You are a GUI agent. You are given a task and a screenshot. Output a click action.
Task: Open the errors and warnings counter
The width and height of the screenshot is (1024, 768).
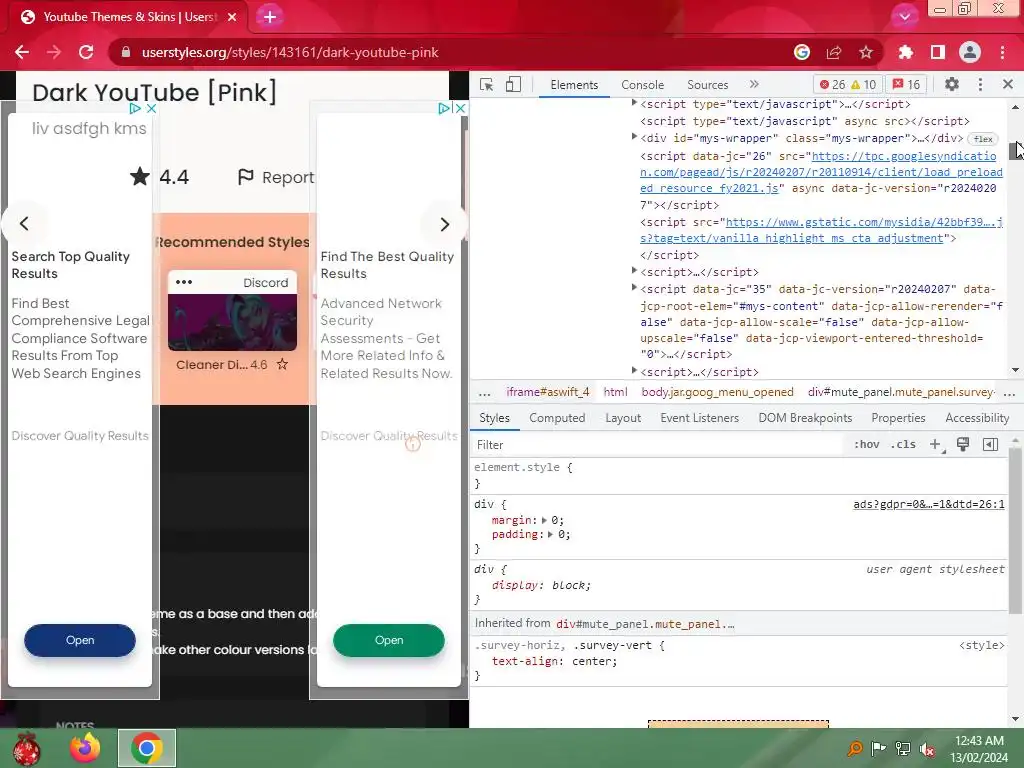[x=848, y=85]
